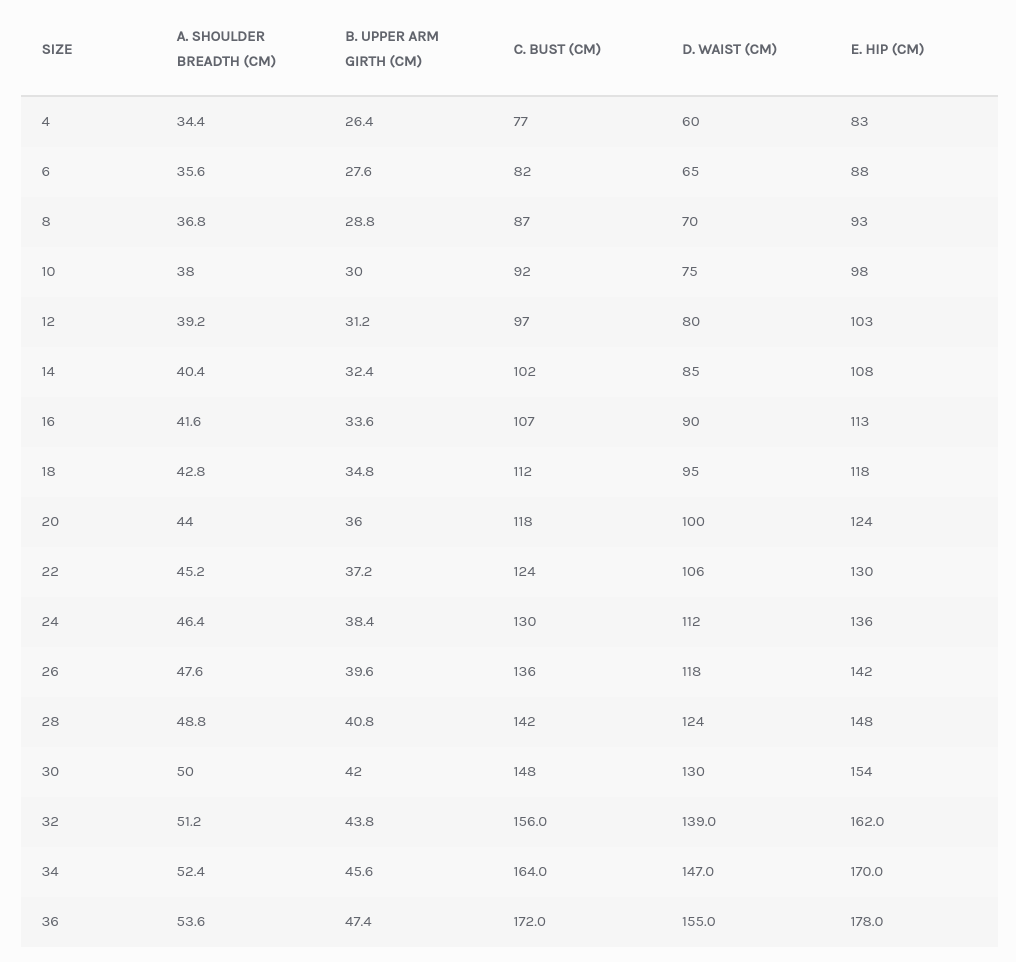Select the size 36 row label
This screenshot has height=962, width=1016.
(50, 921)
